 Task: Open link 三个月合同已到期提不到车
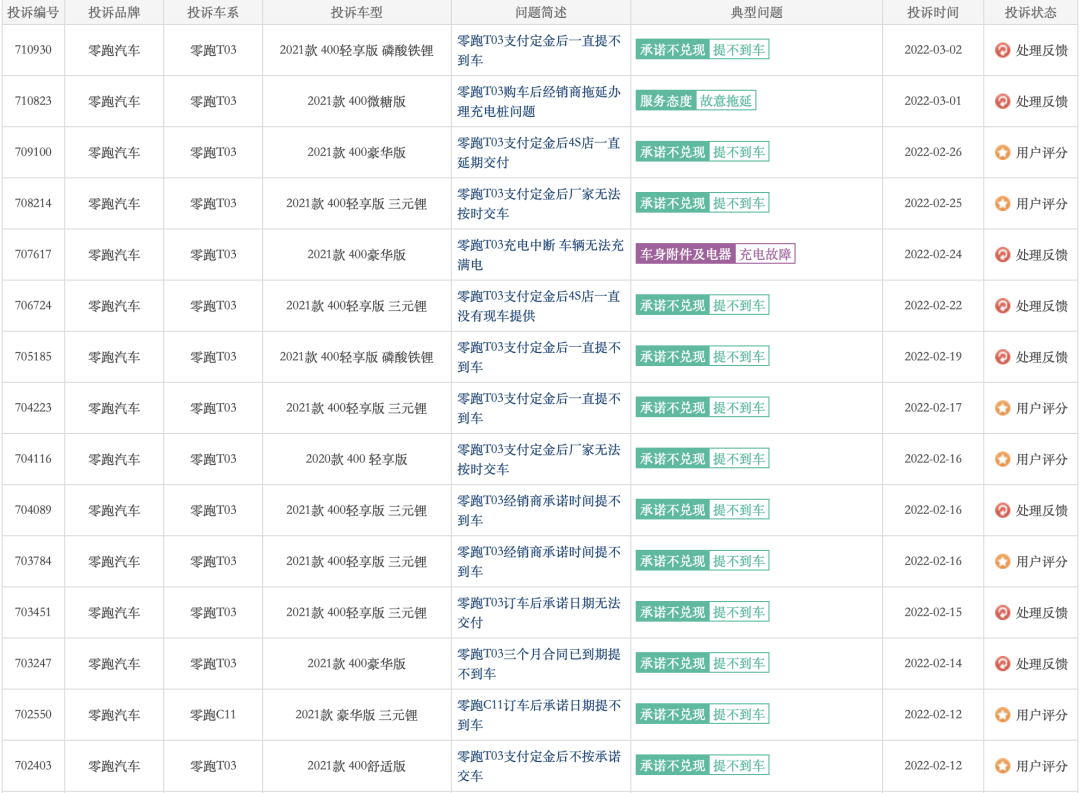[539, 663]
